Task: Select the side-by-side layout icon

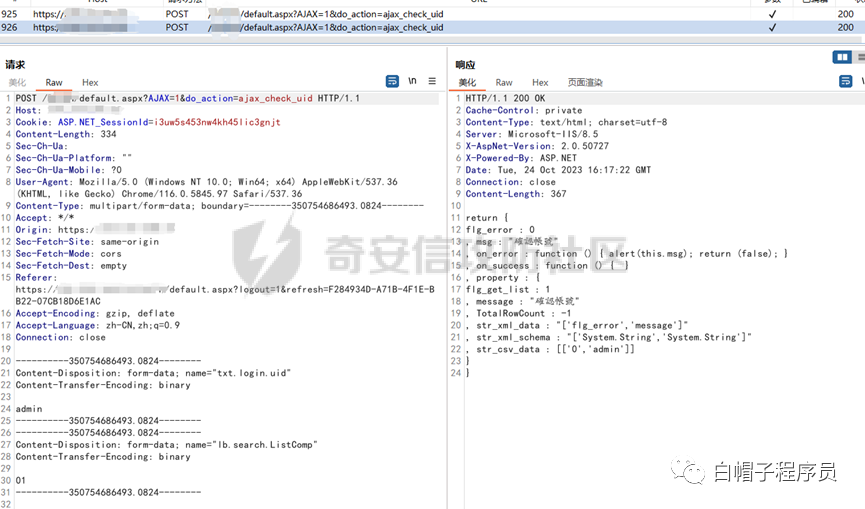Action: coord(842,57)
